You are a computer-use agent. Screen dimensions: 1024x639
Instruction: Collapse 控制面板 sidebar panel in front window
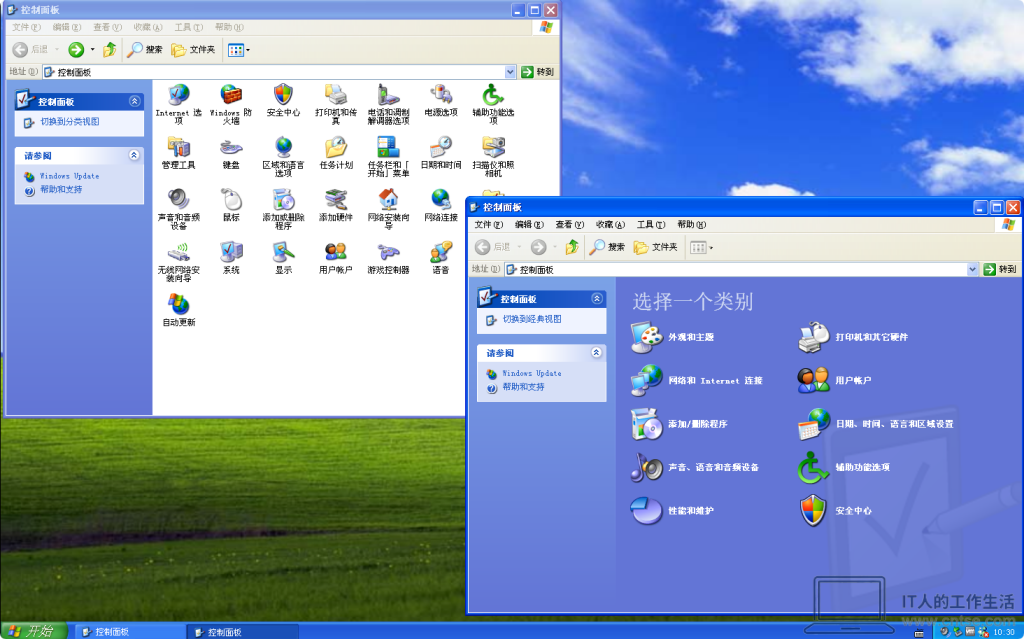(597, 299)
